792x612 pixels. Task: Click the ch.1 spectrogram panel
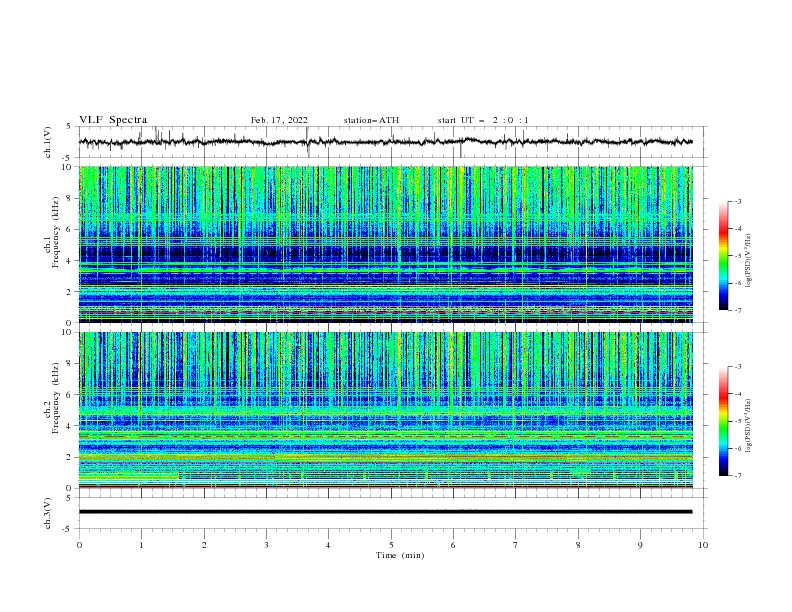pos(385,244)
